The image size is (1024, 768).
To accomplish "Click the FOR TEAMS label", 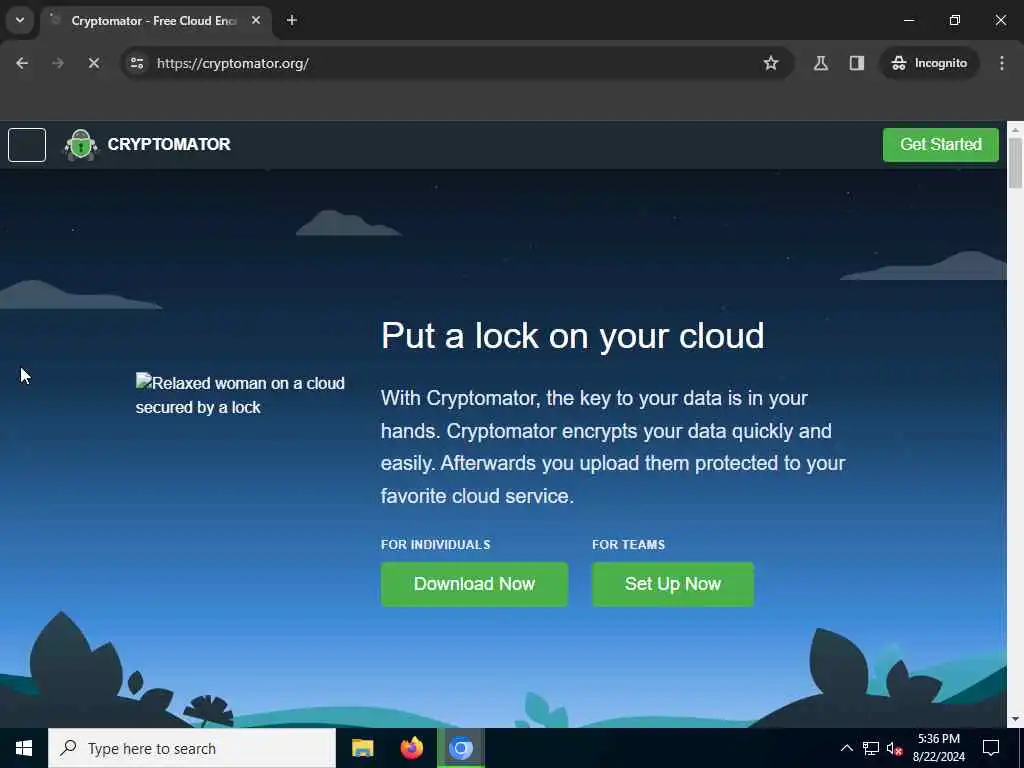I will tap(628, 545).
